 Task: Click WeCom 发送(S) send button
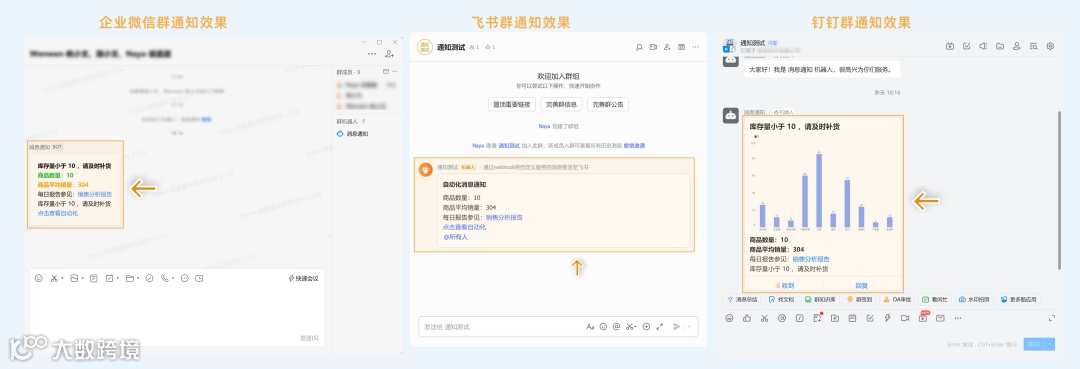309,337
